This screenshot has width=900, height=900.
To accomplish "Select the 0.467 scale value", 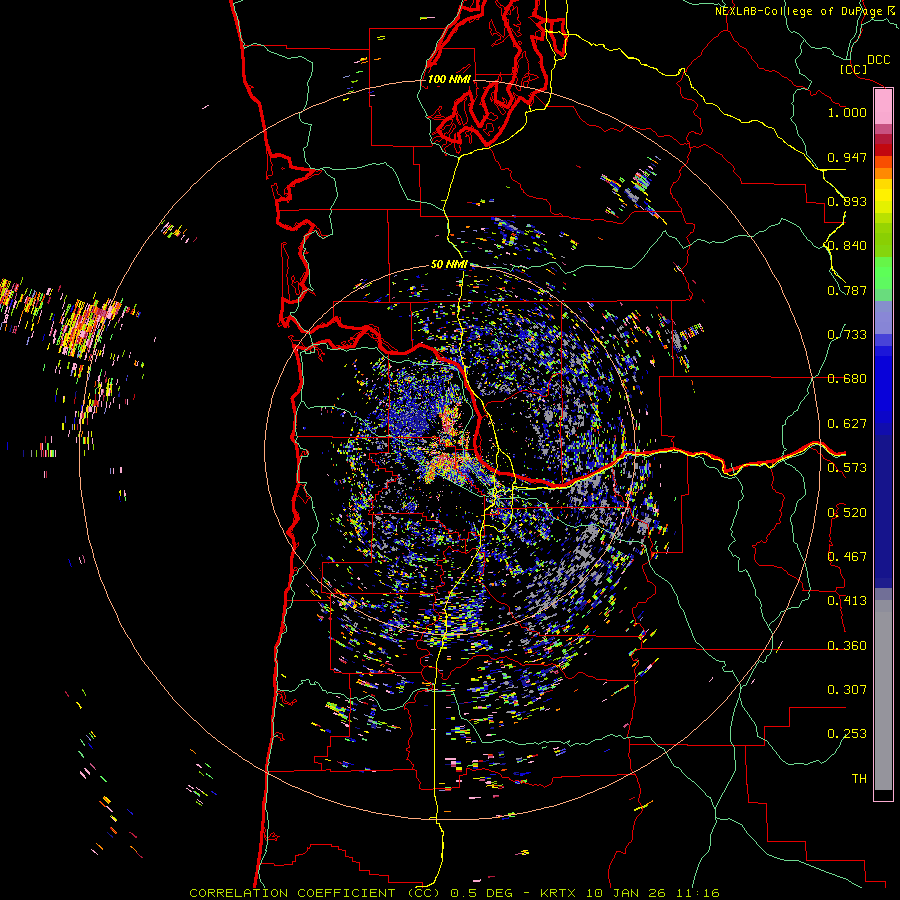I will pyautogui.click(x=847, y=557).
